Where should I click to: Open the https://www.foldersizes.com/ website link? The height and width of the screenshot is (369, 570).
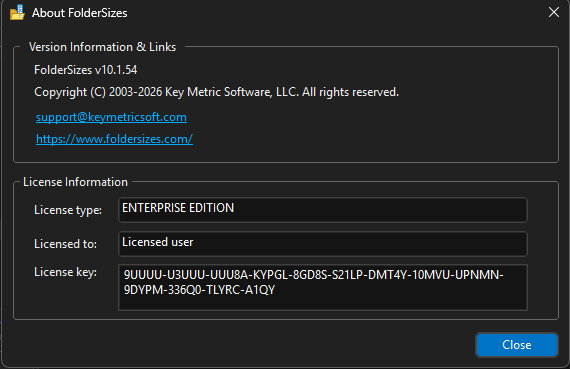tap(114, 139)
